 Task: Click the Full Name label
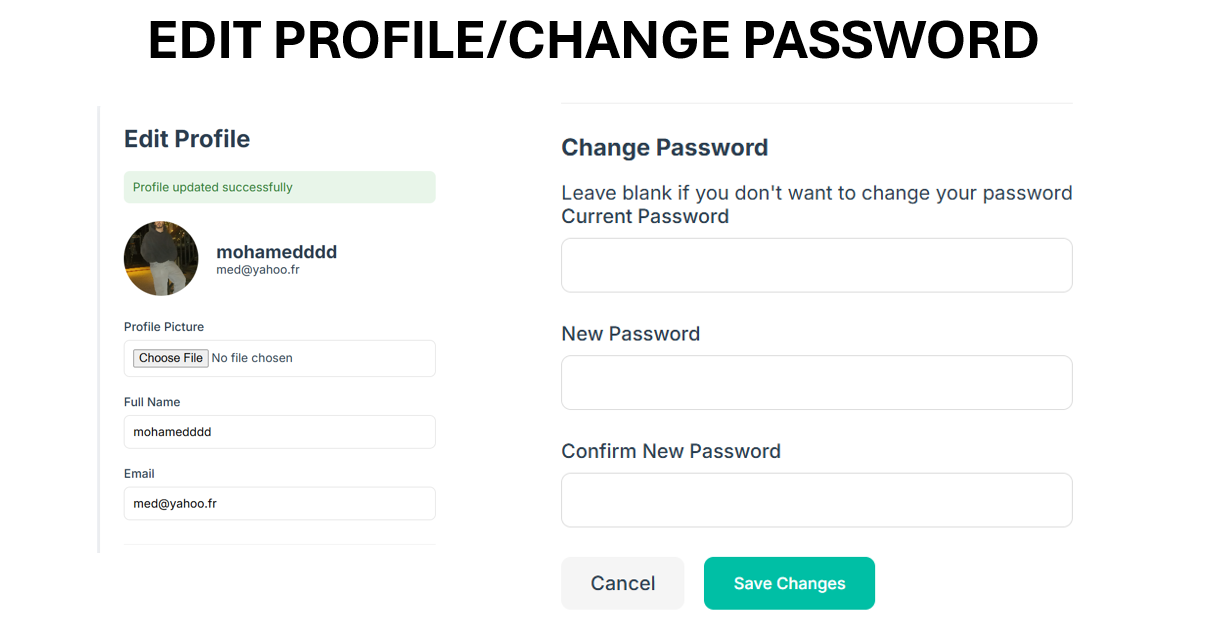pos(152,402)
